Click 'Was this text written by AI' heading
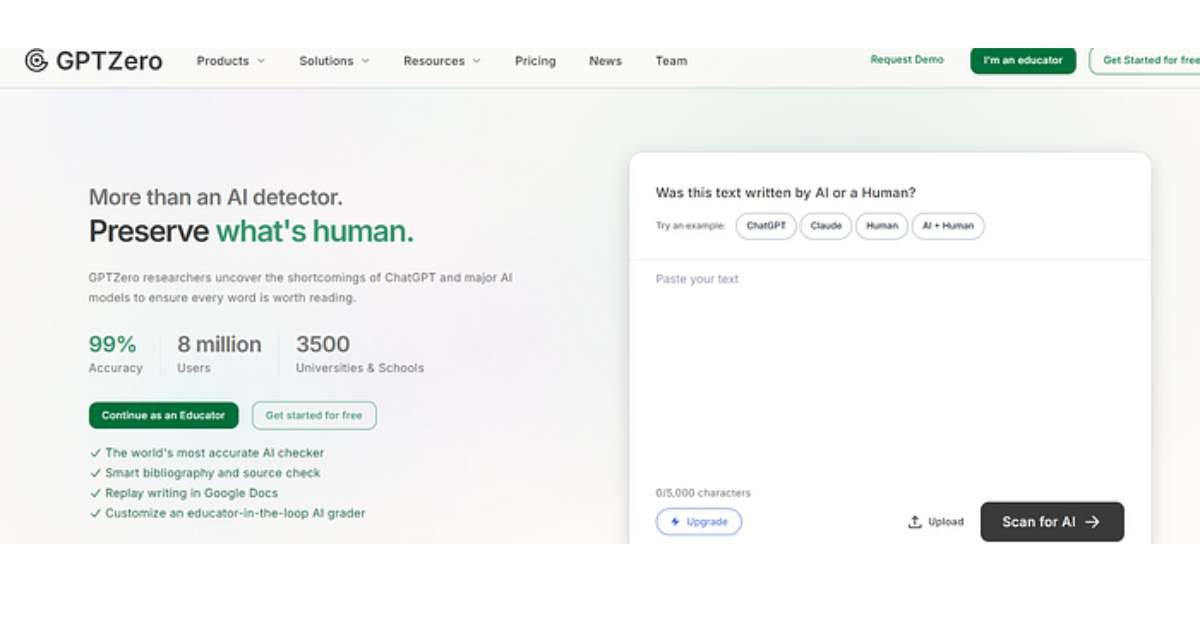Screen dimensions: 1200x628 785,193
